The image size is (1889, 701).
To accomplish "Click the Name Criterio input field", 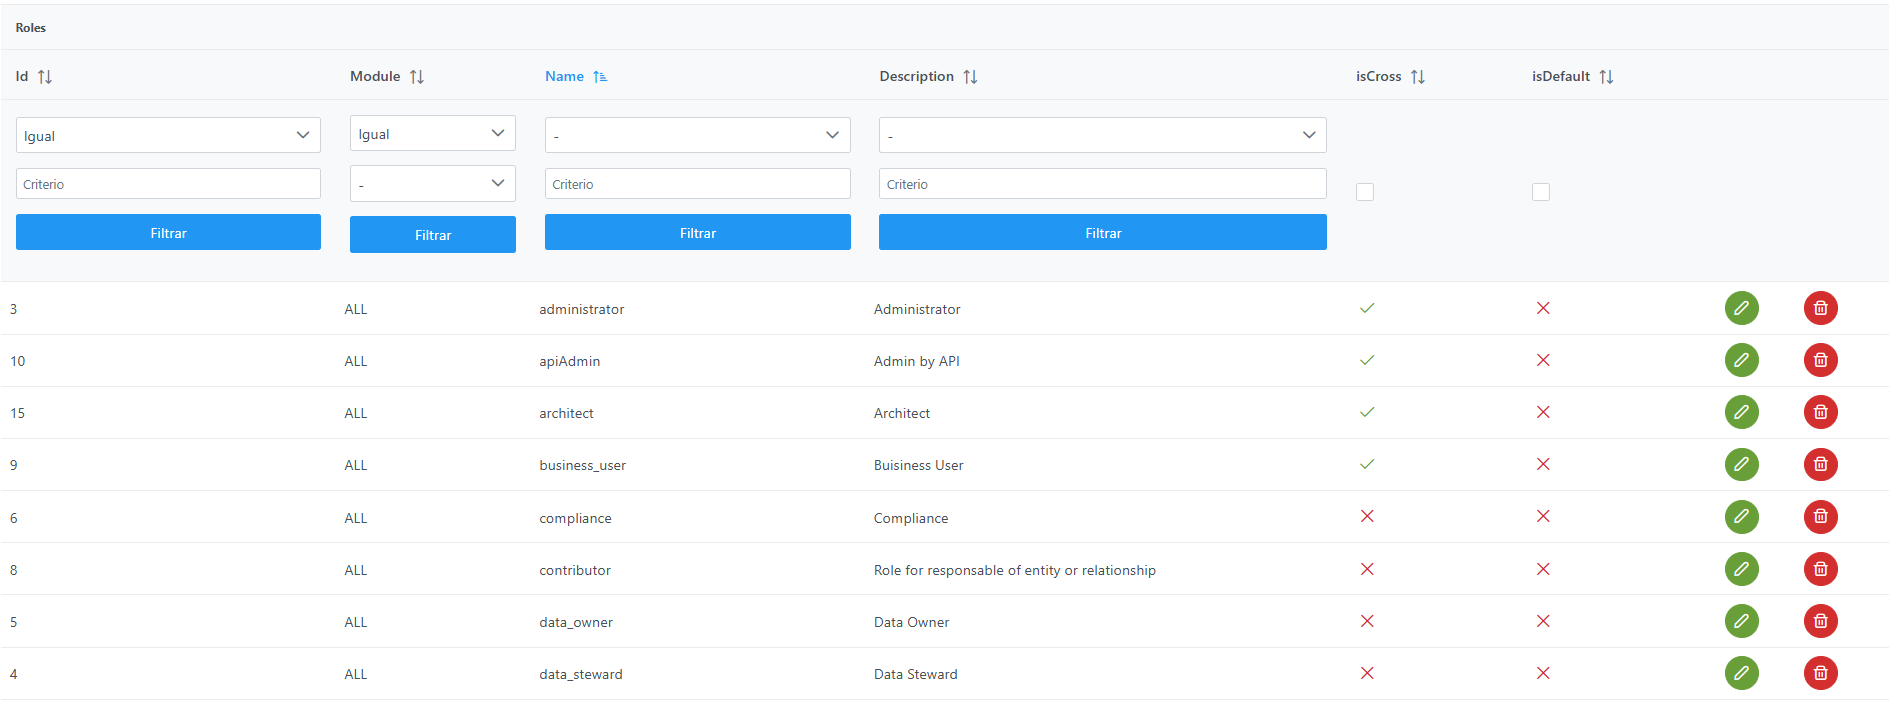I will coord(697,184).
